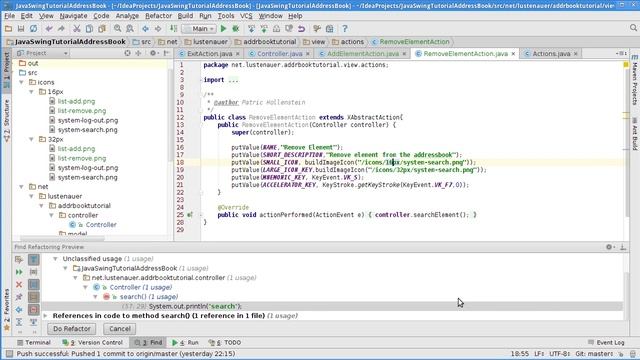Click the Search Everywhere magnifier icon

click(x=633, y=28)
